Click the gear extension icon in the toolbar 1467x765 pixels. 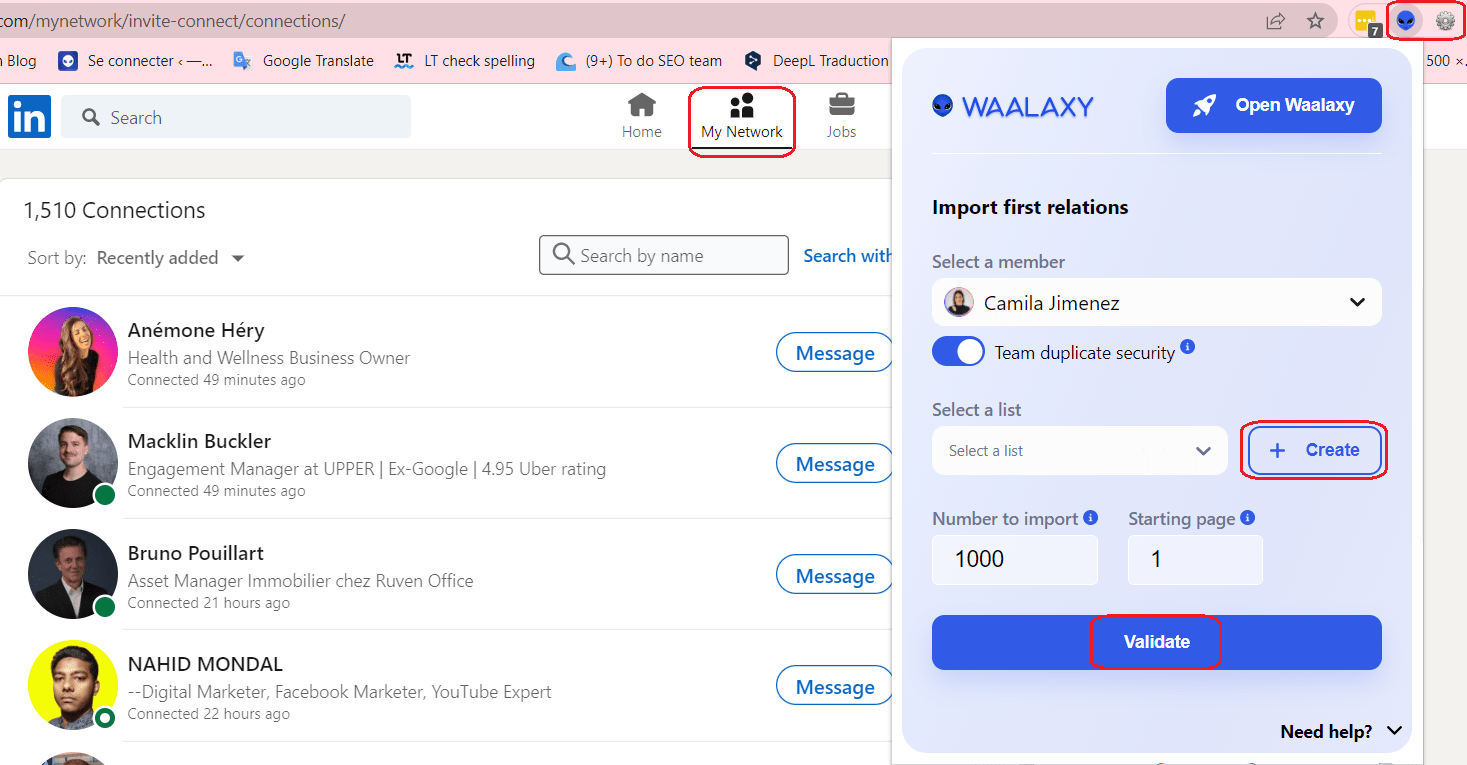pos(1445,20)
